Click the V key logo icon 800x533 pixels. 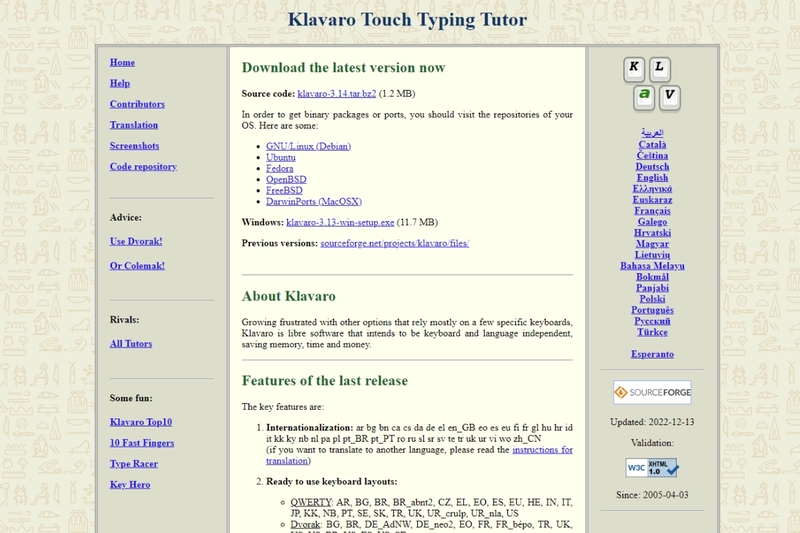[x=670, y=97]
